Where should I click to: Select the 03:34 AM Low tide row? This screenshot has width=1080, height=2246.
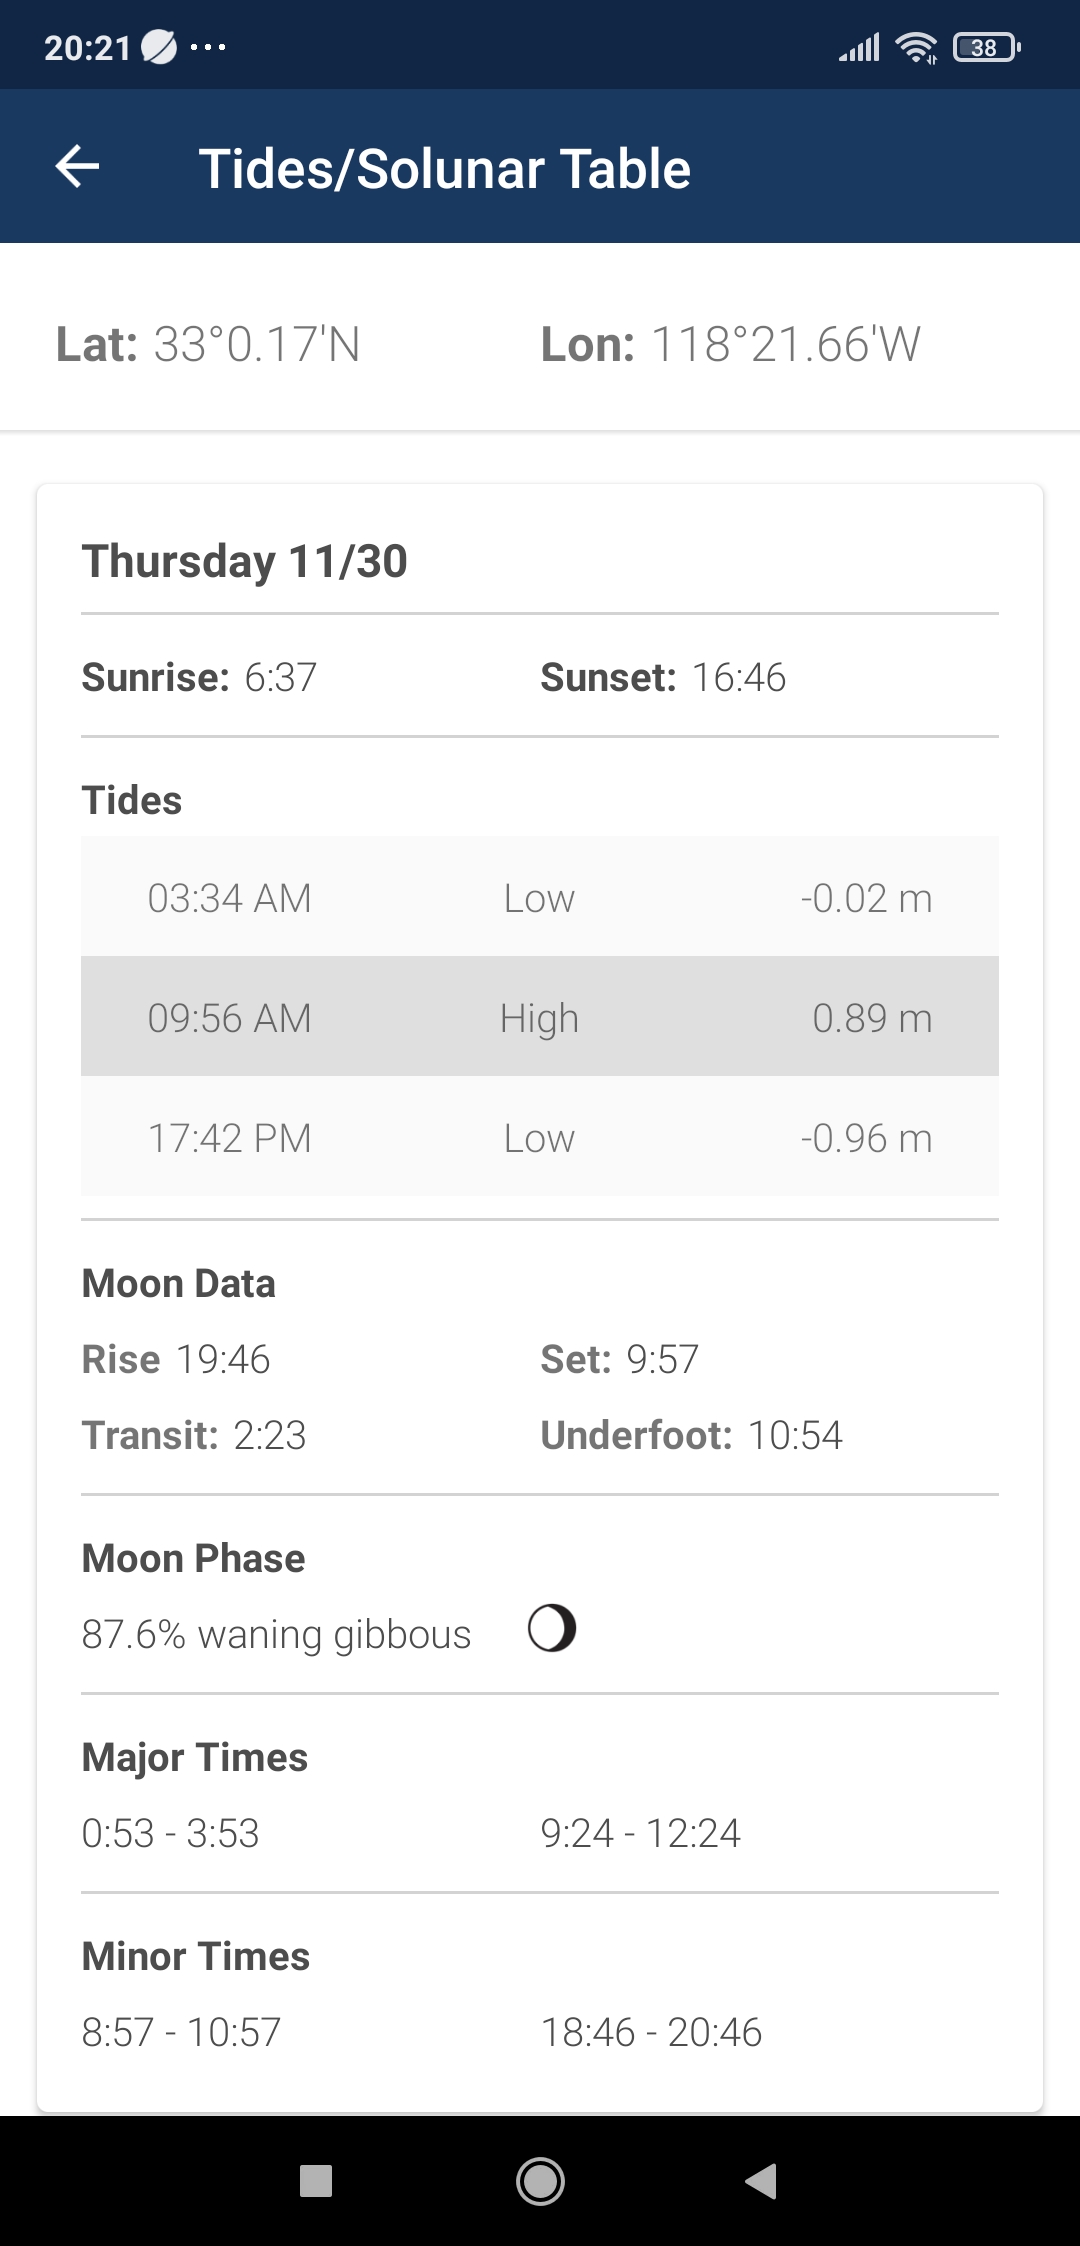tap(540, 897)
